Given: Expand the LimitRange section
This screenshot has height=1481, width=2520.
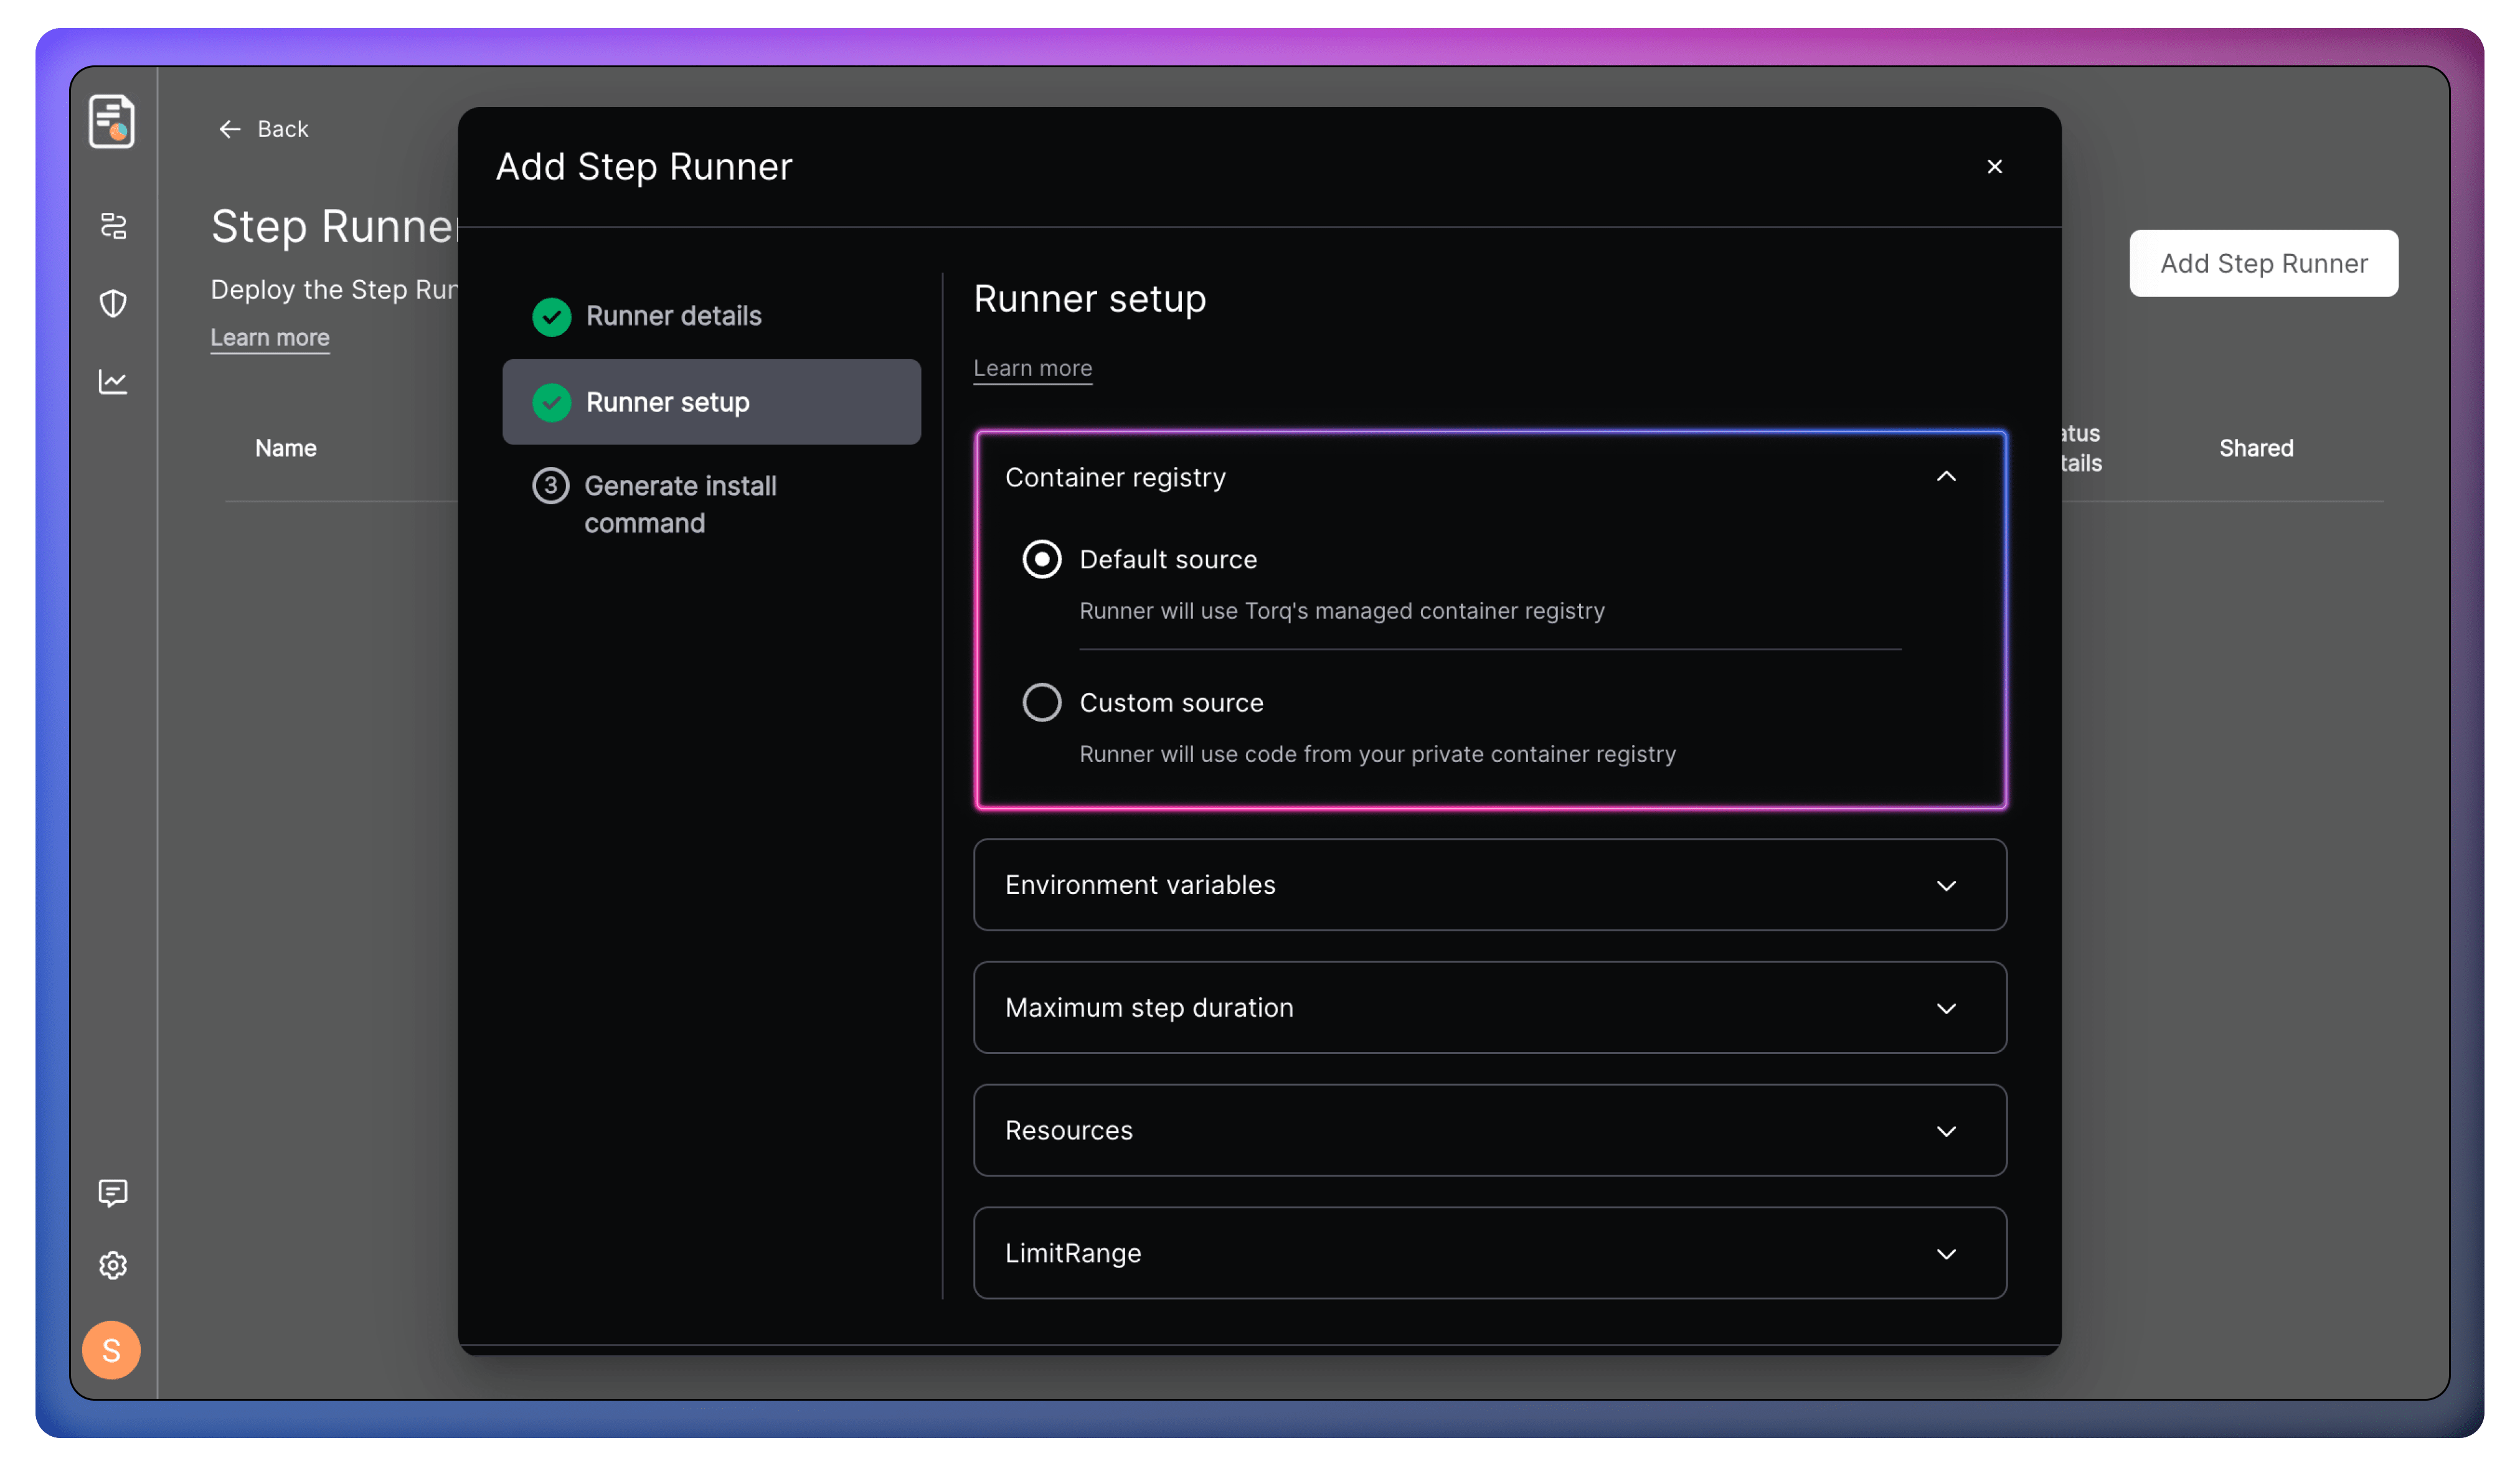Looking at the screenshot, I should (x=1946, y=1253).
